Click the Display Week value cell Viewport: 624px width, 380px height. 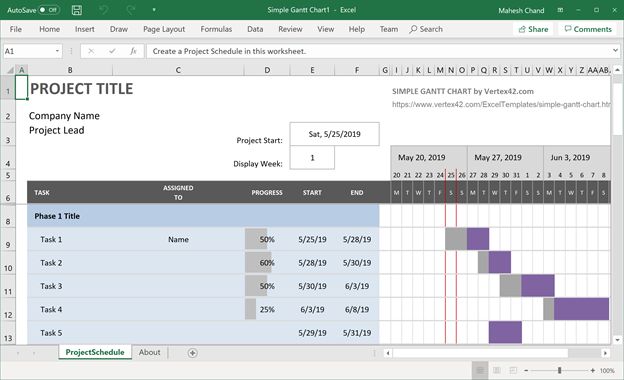[312, 158]
